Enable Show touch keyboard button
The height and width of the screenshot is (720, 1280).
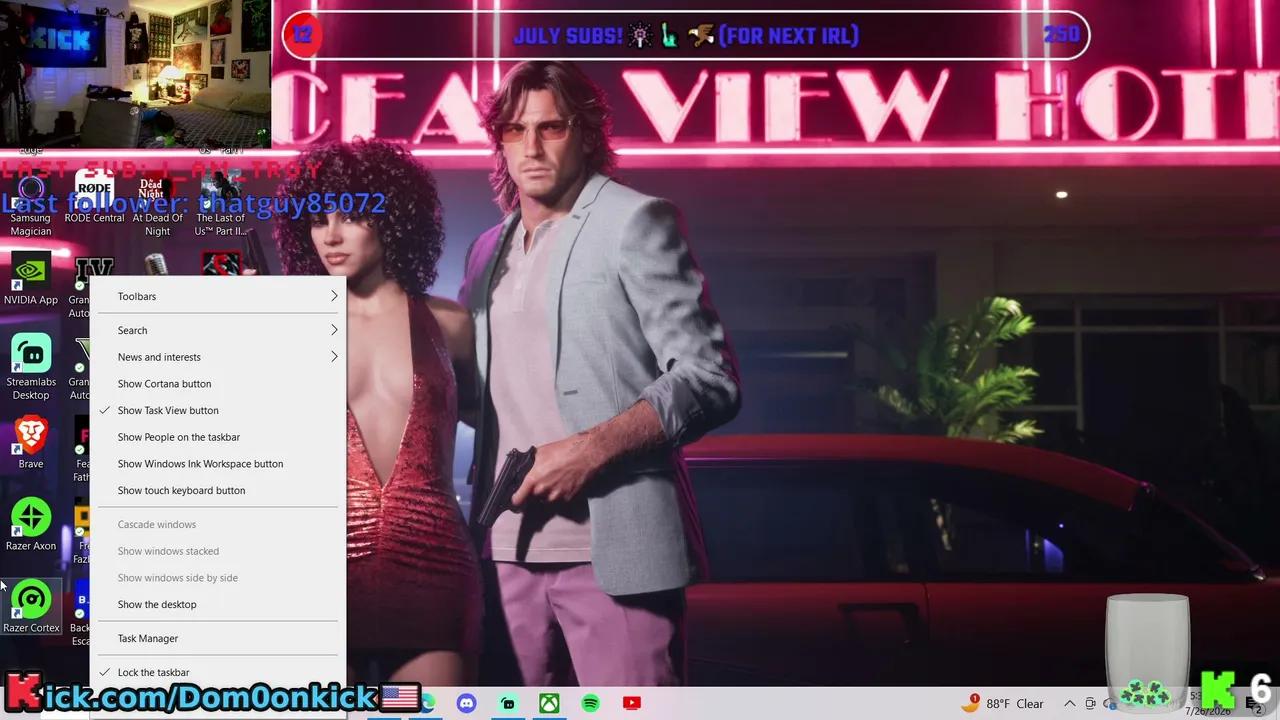click(218, 491)
